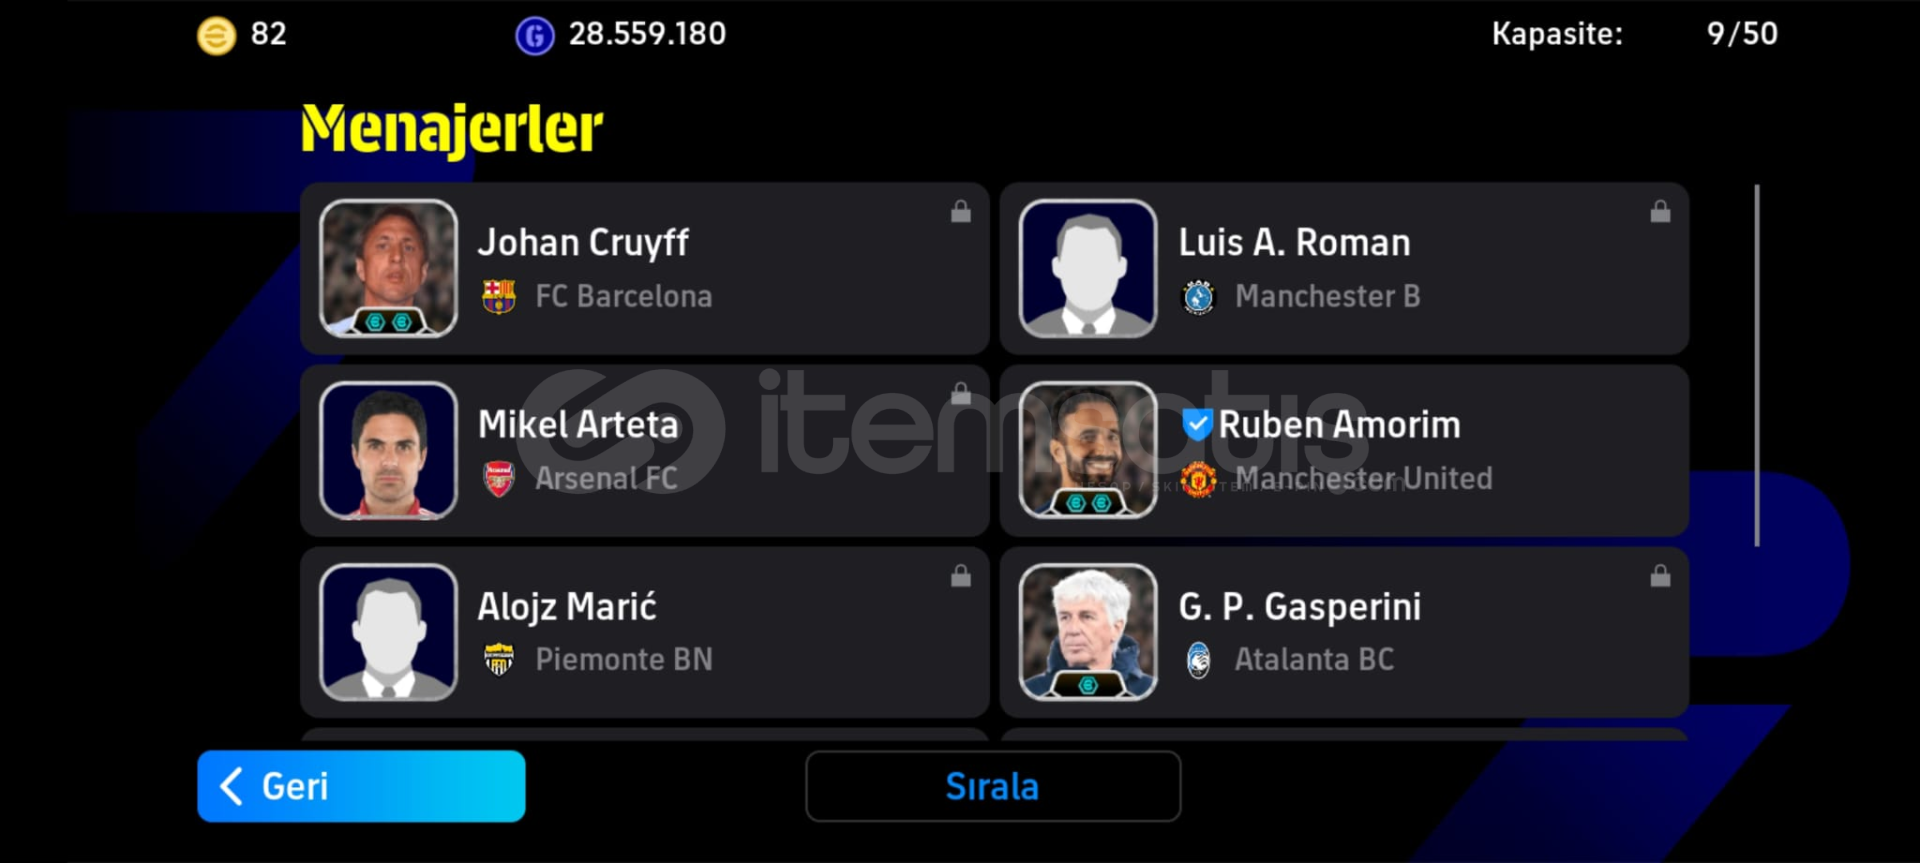Select the Mikel Arteta manager entry
1920x863 pixels.
tap(645, 450)
